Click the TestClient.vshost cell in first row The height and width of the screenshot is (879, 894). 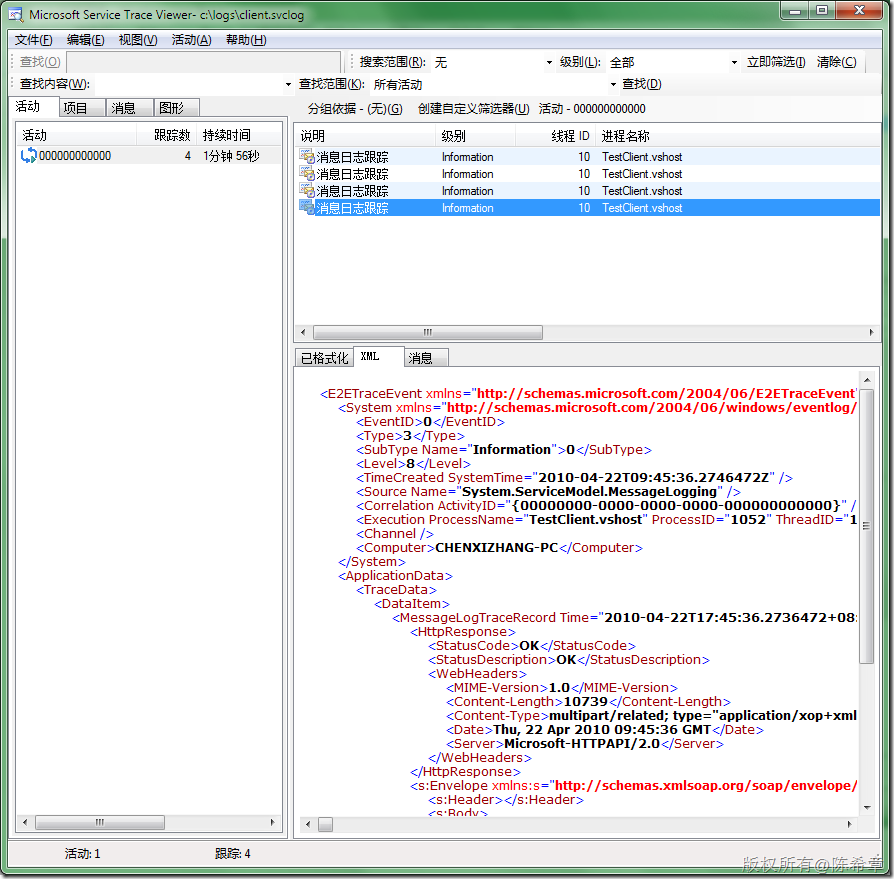[642, 157]
